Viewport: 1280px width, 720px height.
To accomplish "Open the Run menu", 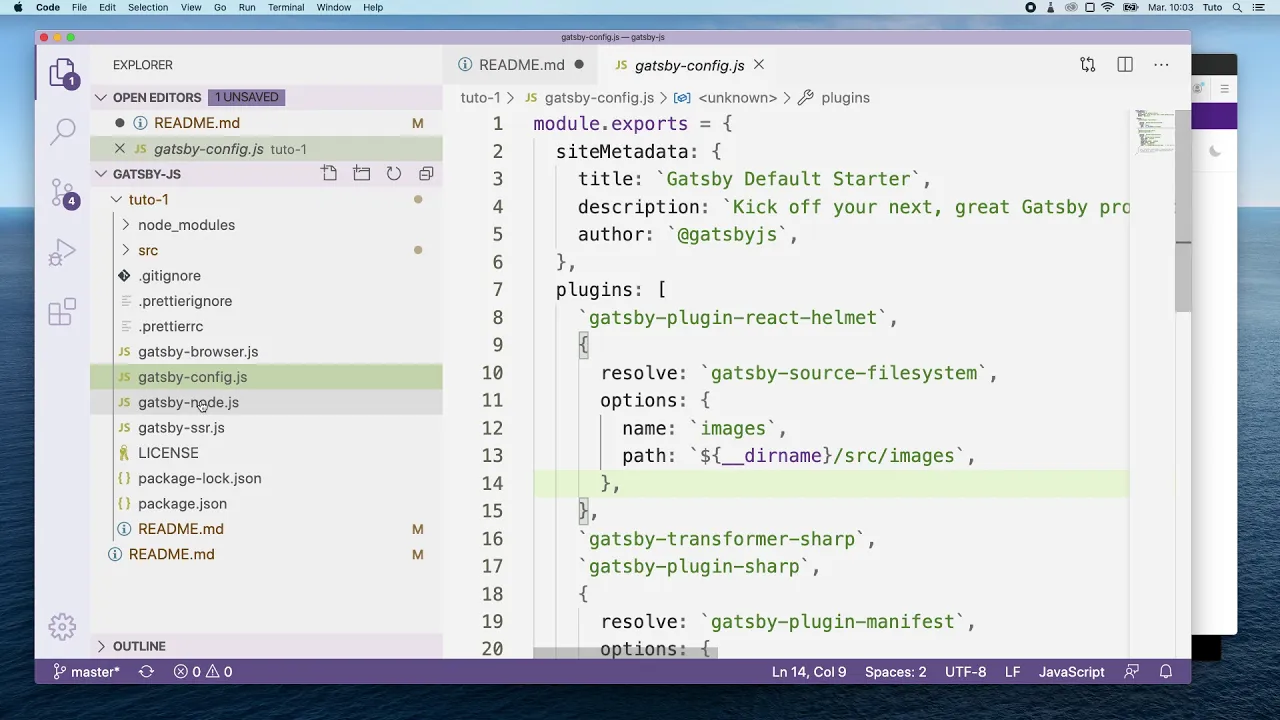I will (247, 7).
